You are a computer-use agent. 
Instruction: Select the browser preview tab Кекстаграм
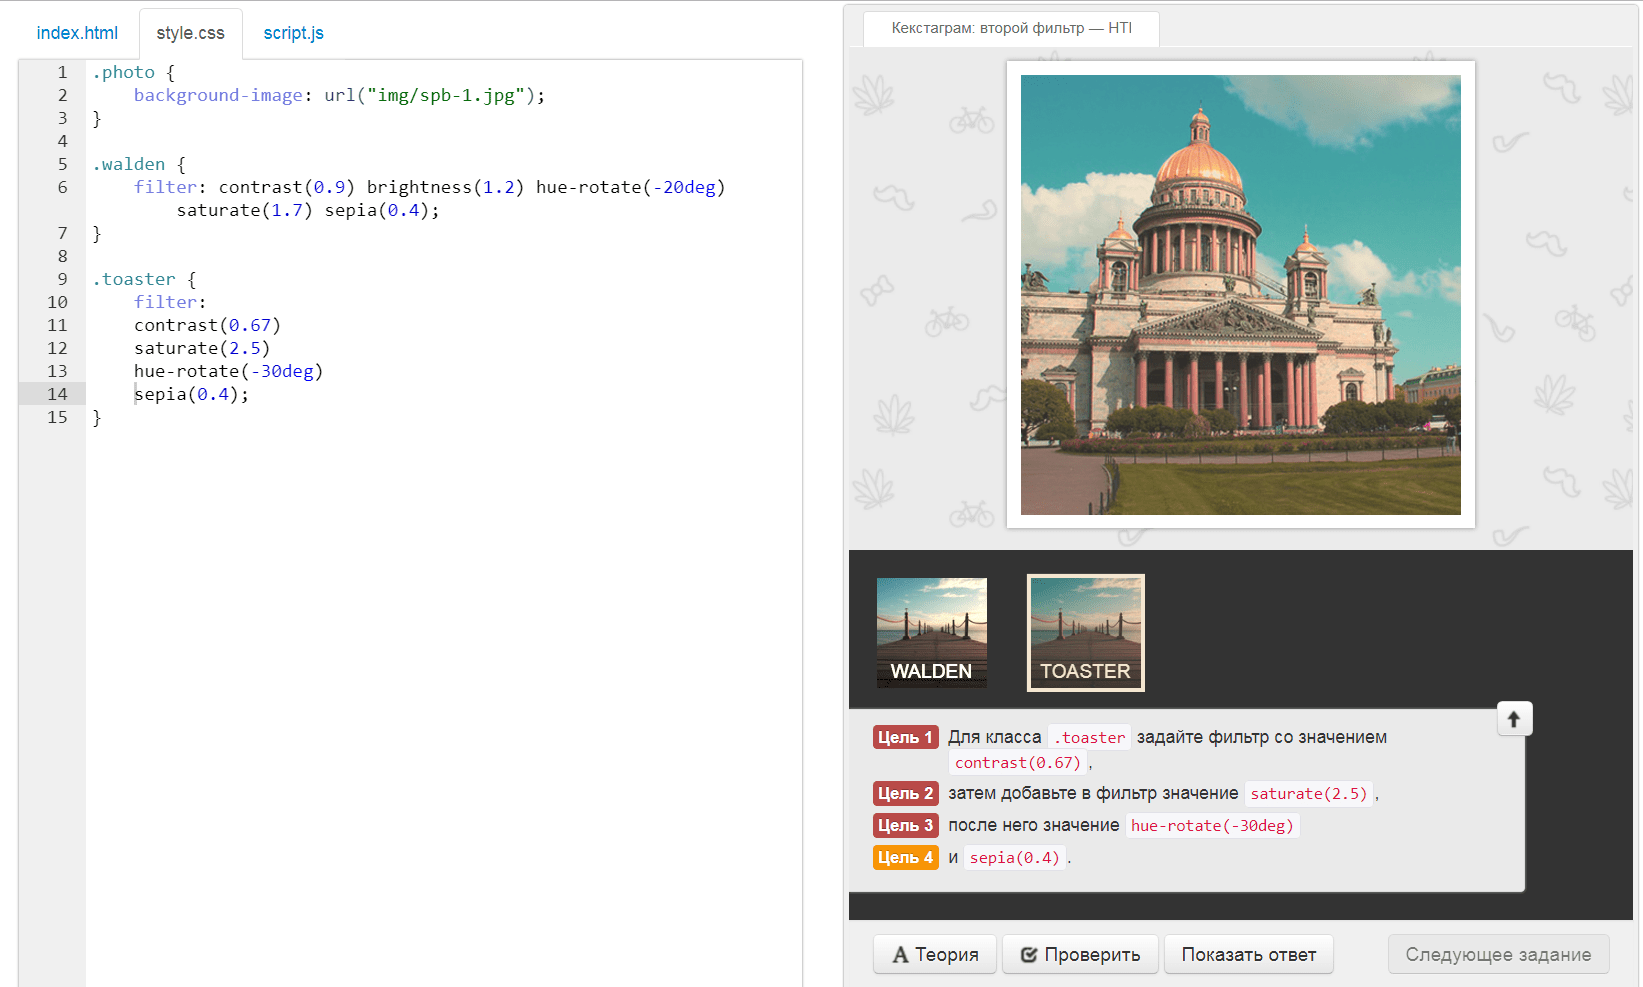pyautogui.click(x=1011, y=28)
